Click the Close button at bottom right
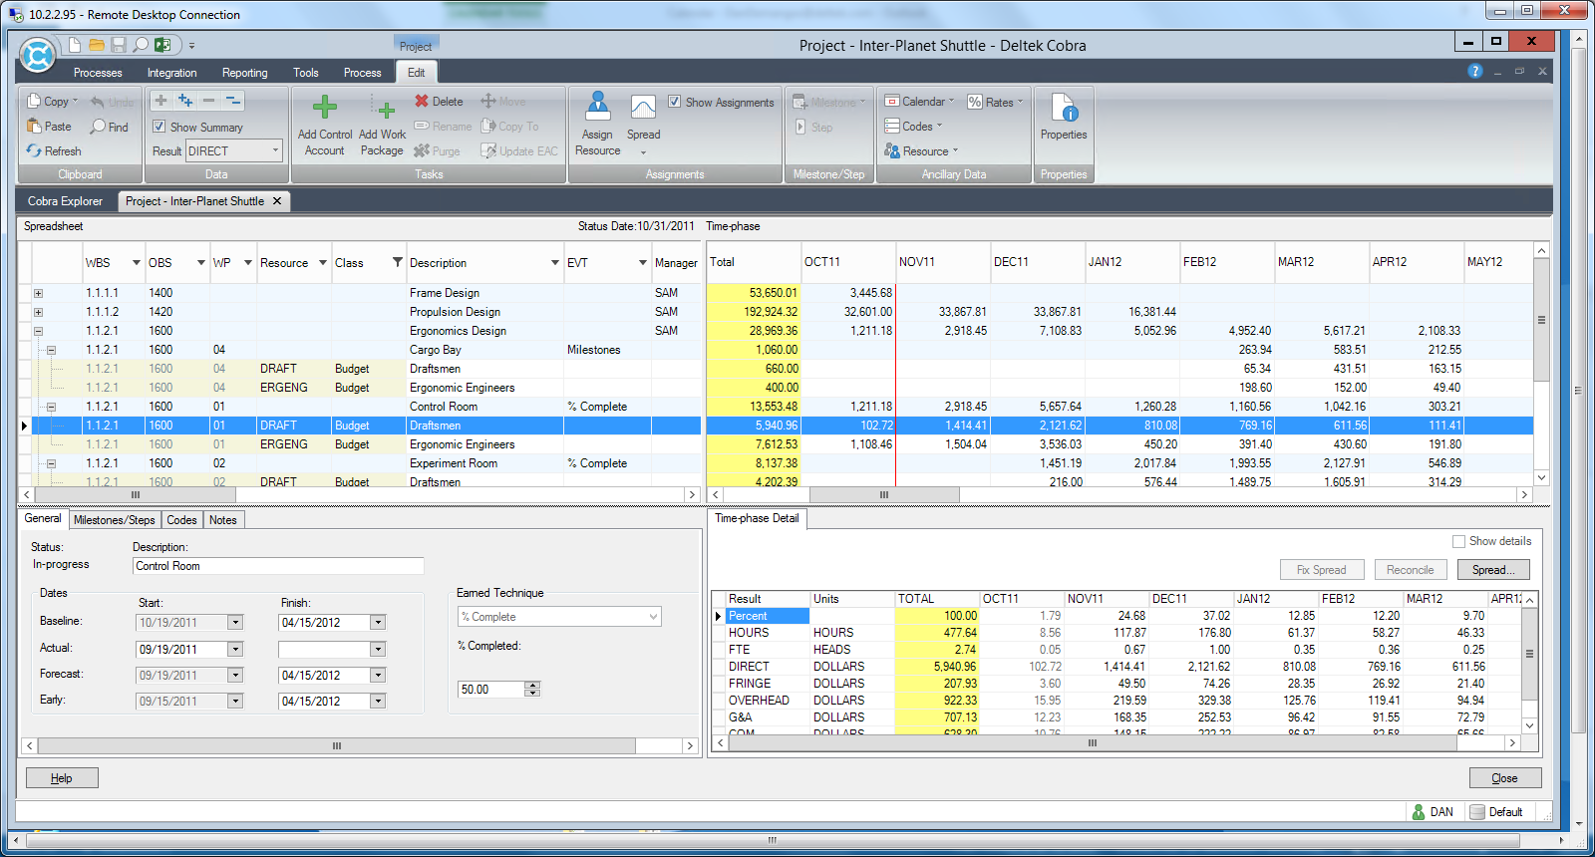Screen dimensions: 1595x857 point(1504,778)
